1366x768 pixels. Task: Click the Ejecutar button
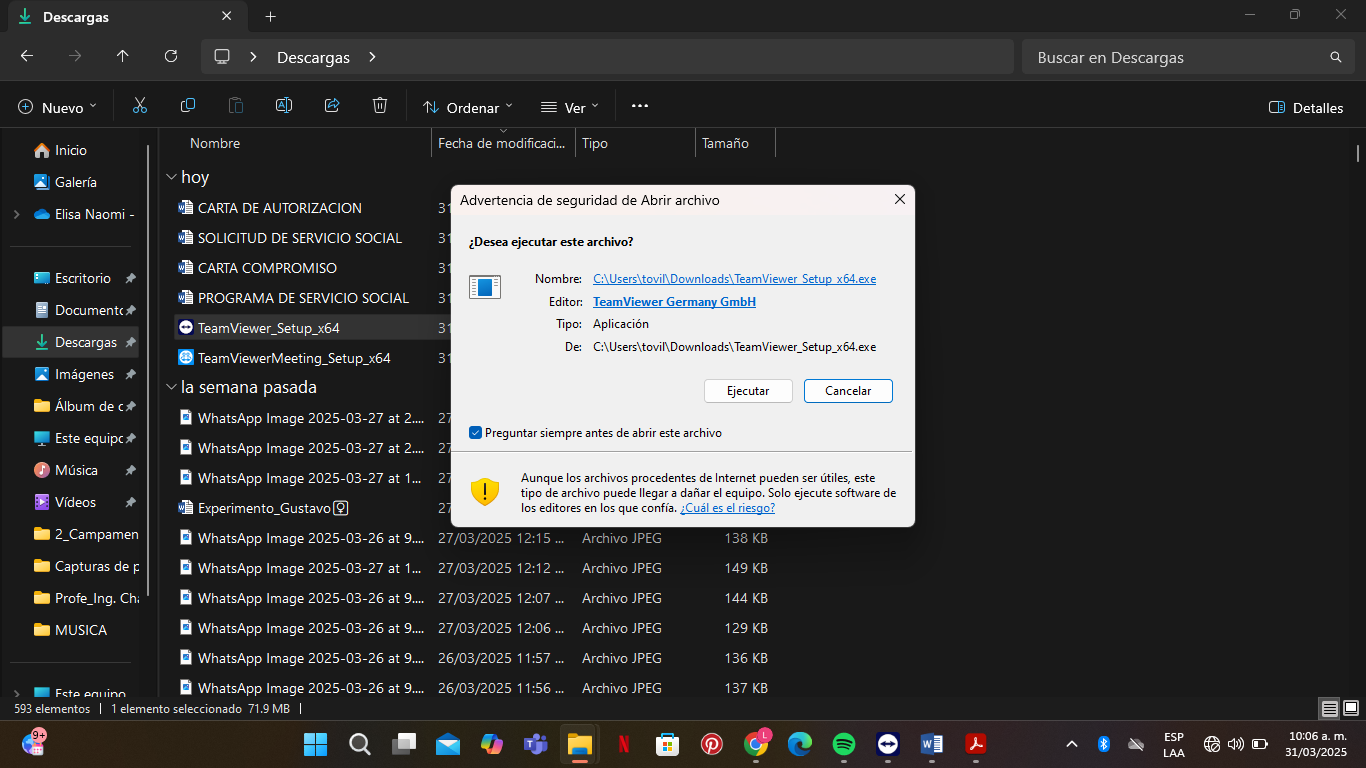748,391
